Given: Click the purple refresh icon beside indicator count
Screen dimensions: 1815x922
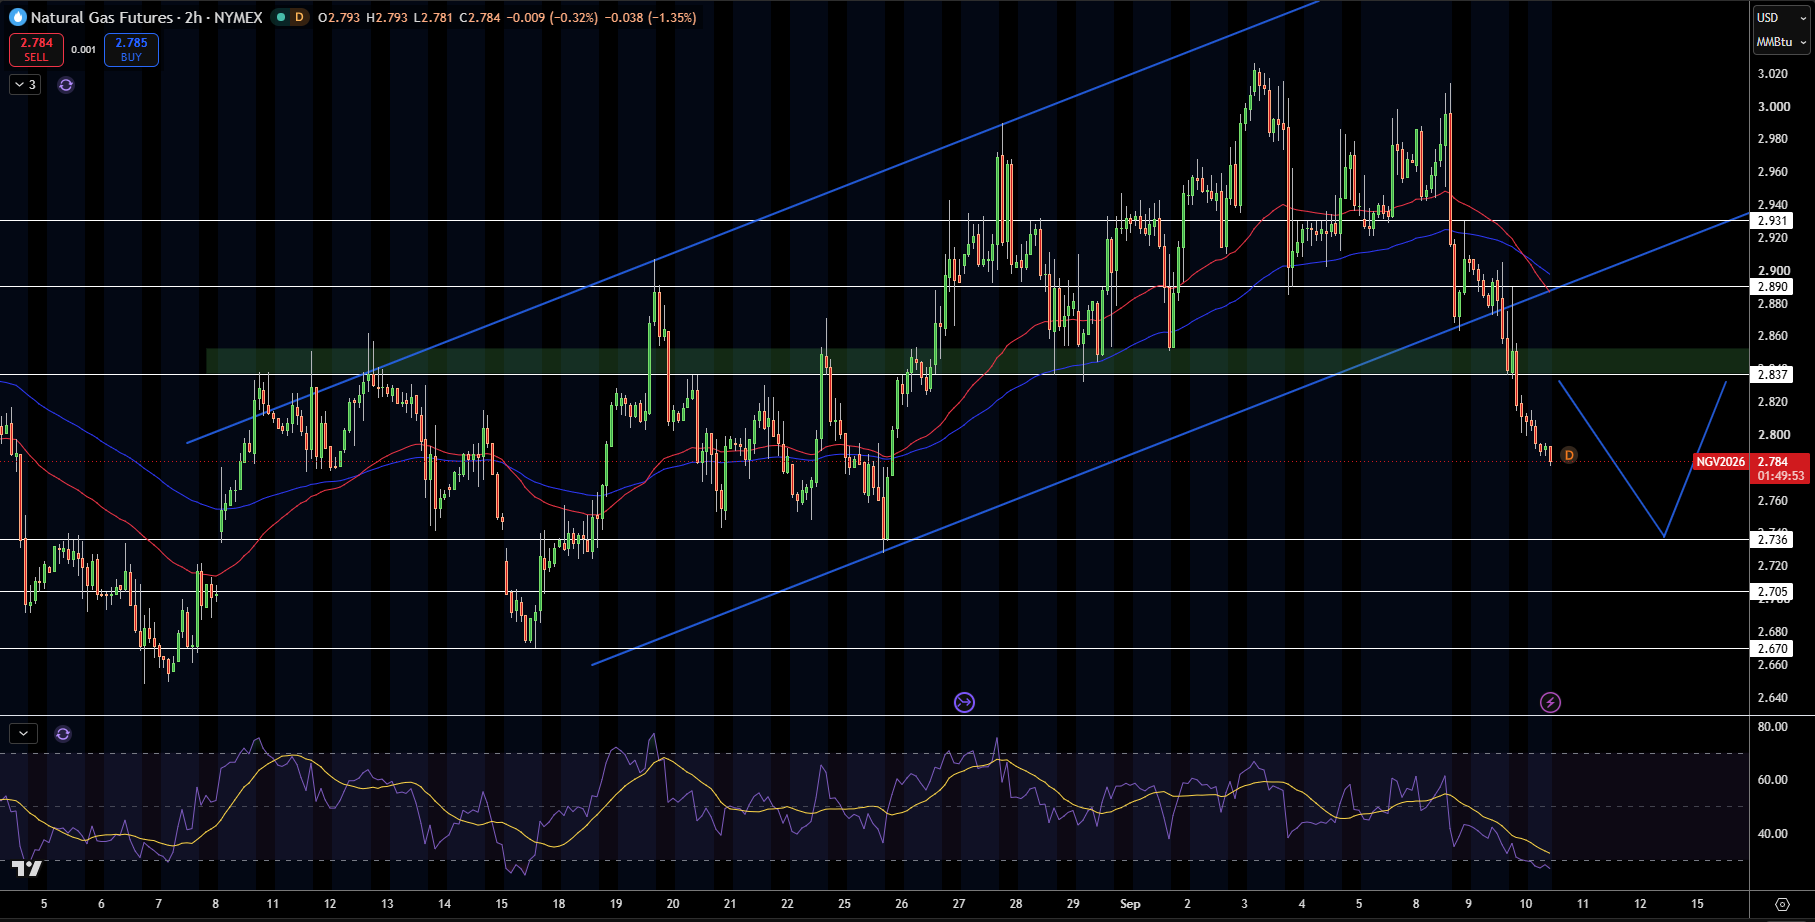Looking at the screenshot, I should click(66, 85).
